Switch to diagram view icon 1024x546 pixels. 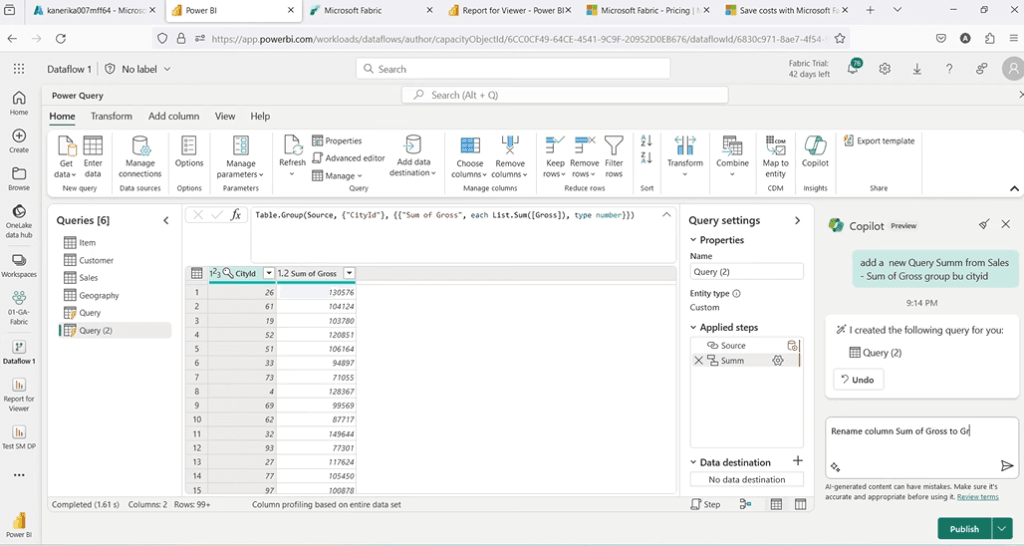(x=745, y=504)
